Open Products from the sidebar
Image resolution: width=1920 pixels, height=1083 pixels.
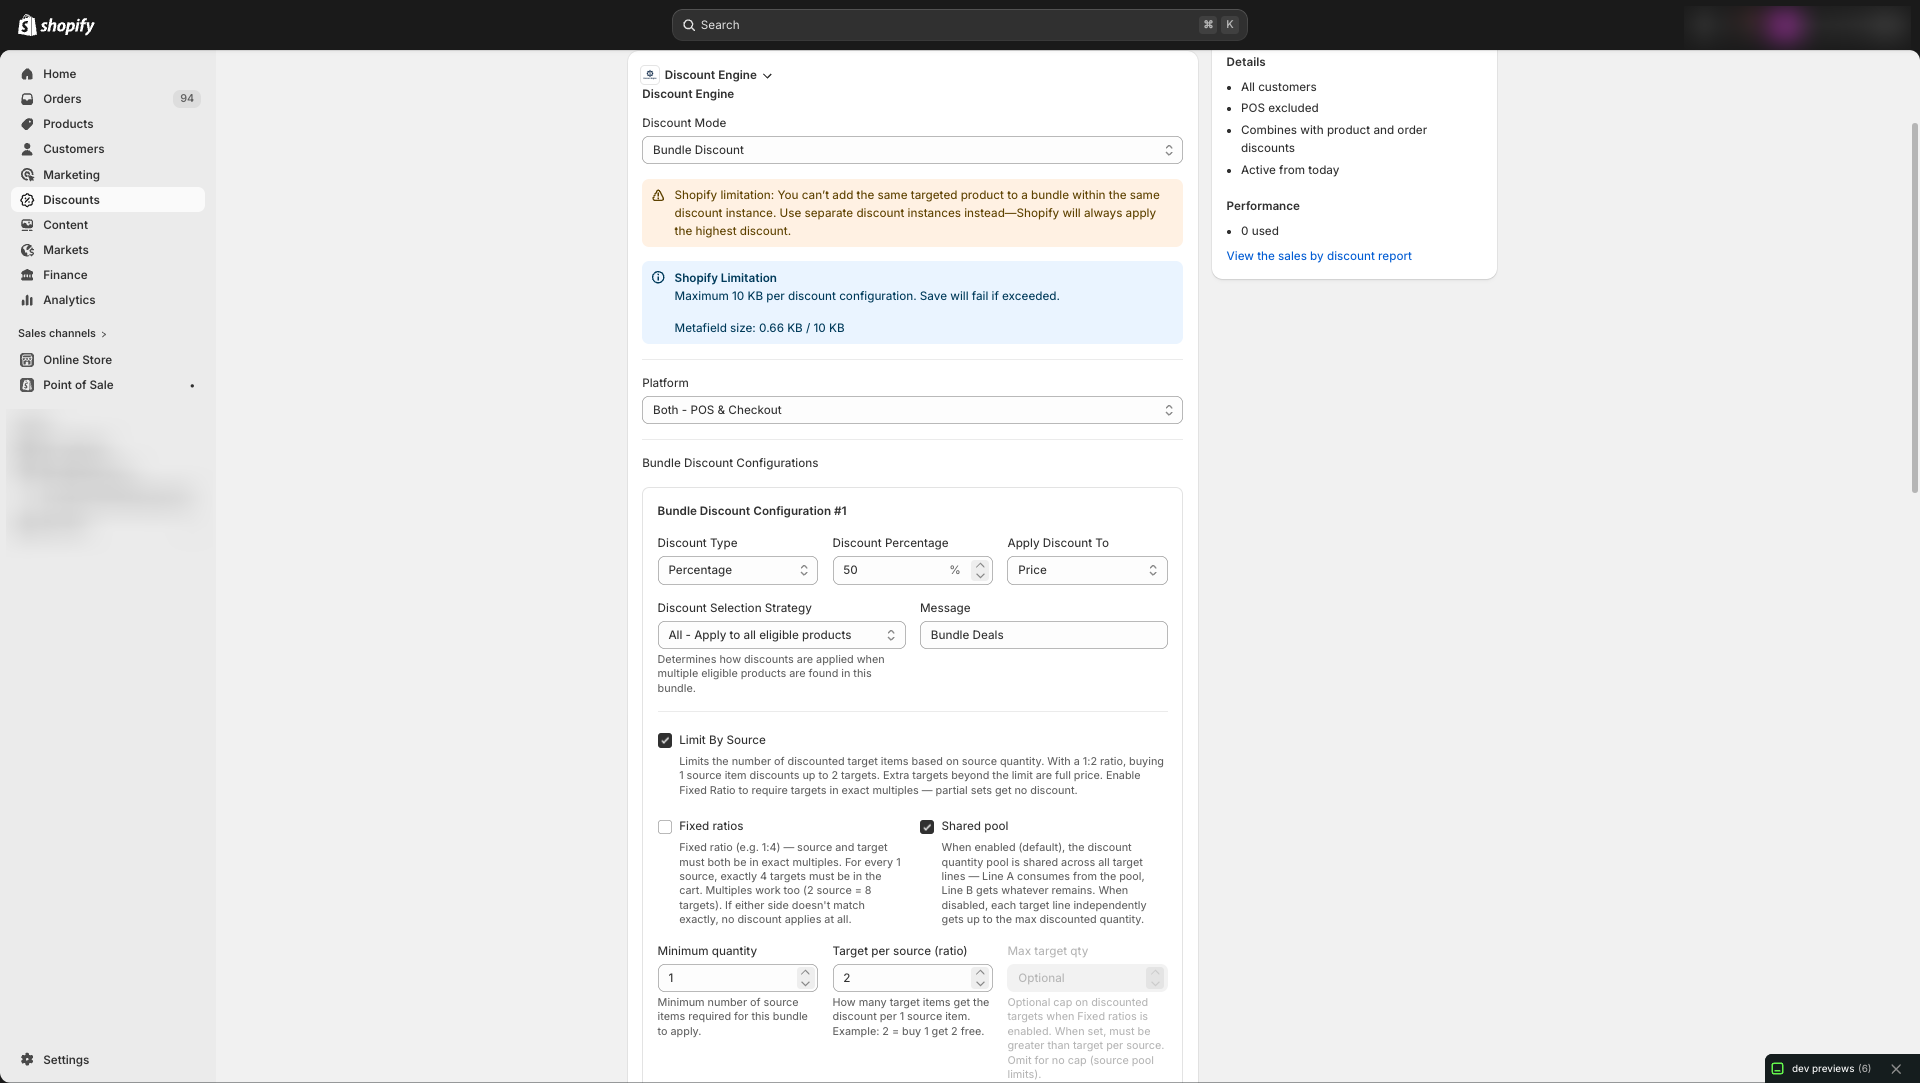tap(68, 123)
